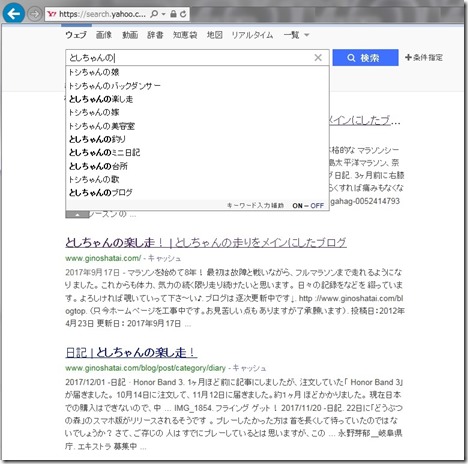Open the 条件指定 advanced options link

[x=424, y=57]
